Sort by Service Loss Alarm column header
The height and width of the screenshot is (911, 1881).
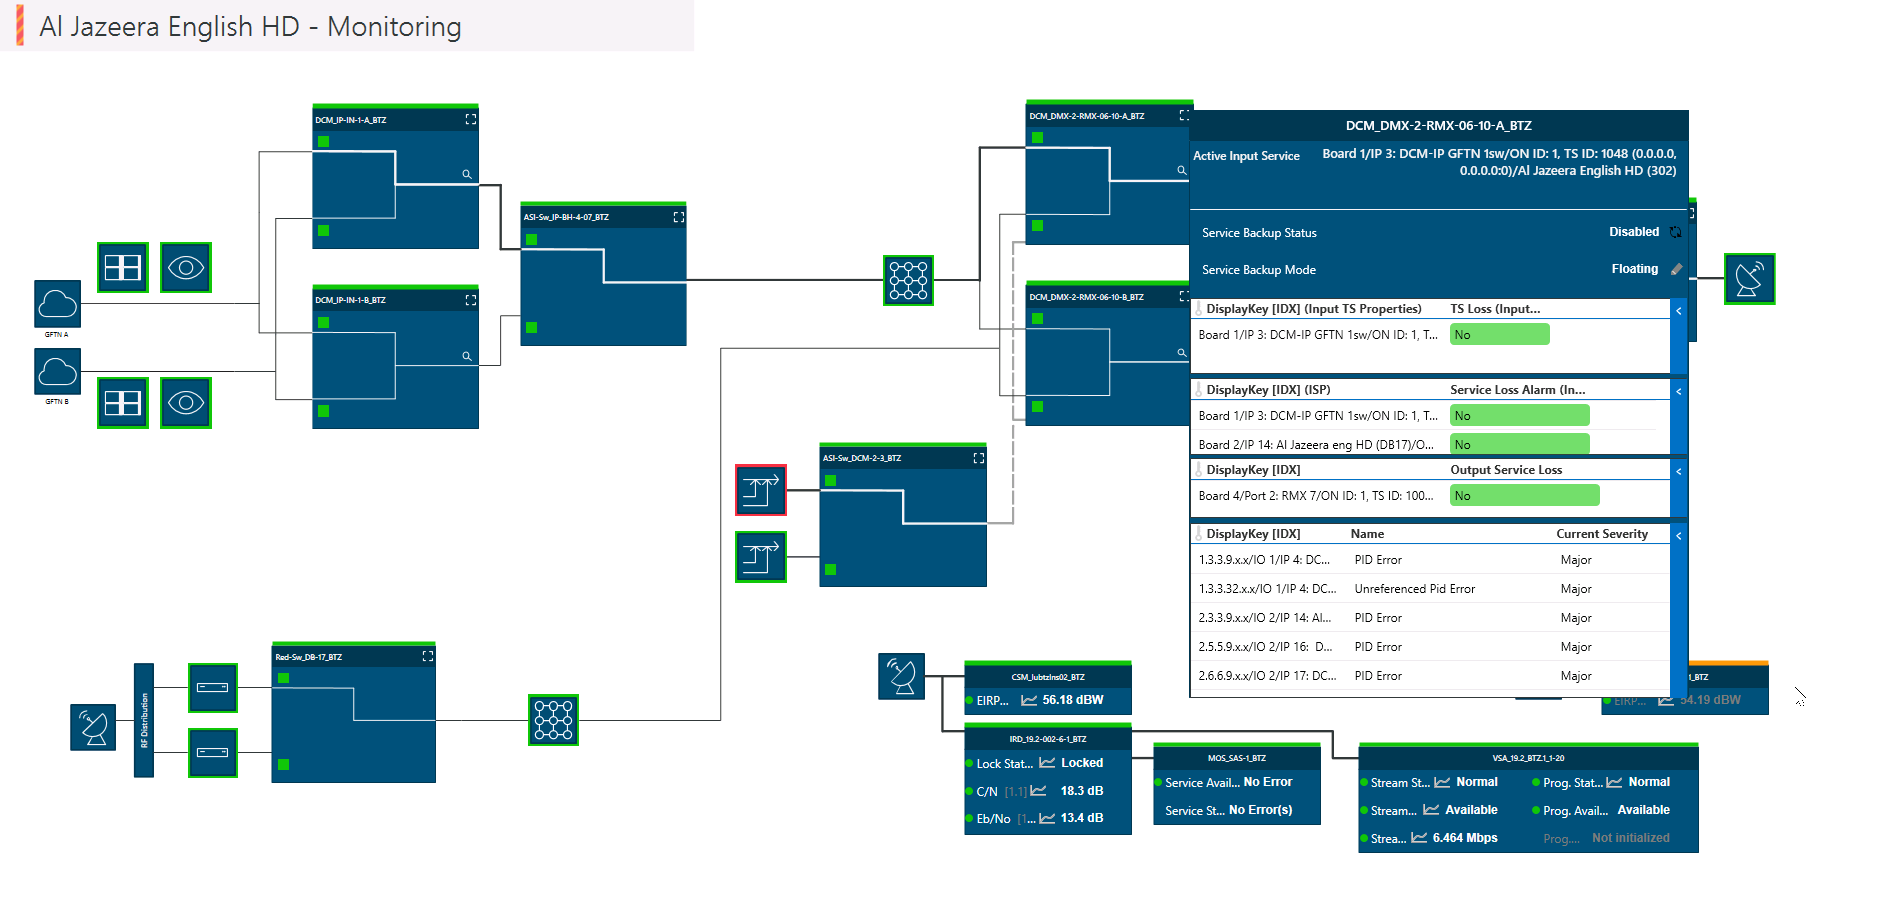(x=1518, y=390)
